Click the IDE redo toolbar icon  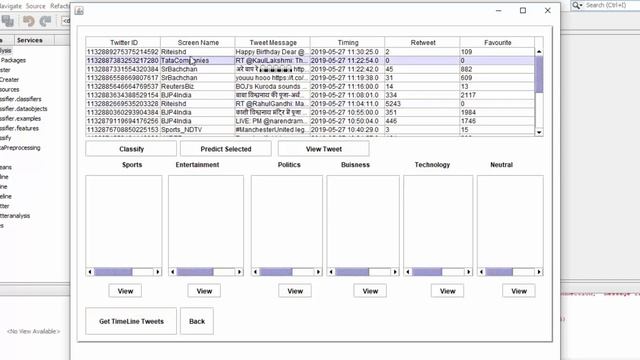(x=45, y=20)
